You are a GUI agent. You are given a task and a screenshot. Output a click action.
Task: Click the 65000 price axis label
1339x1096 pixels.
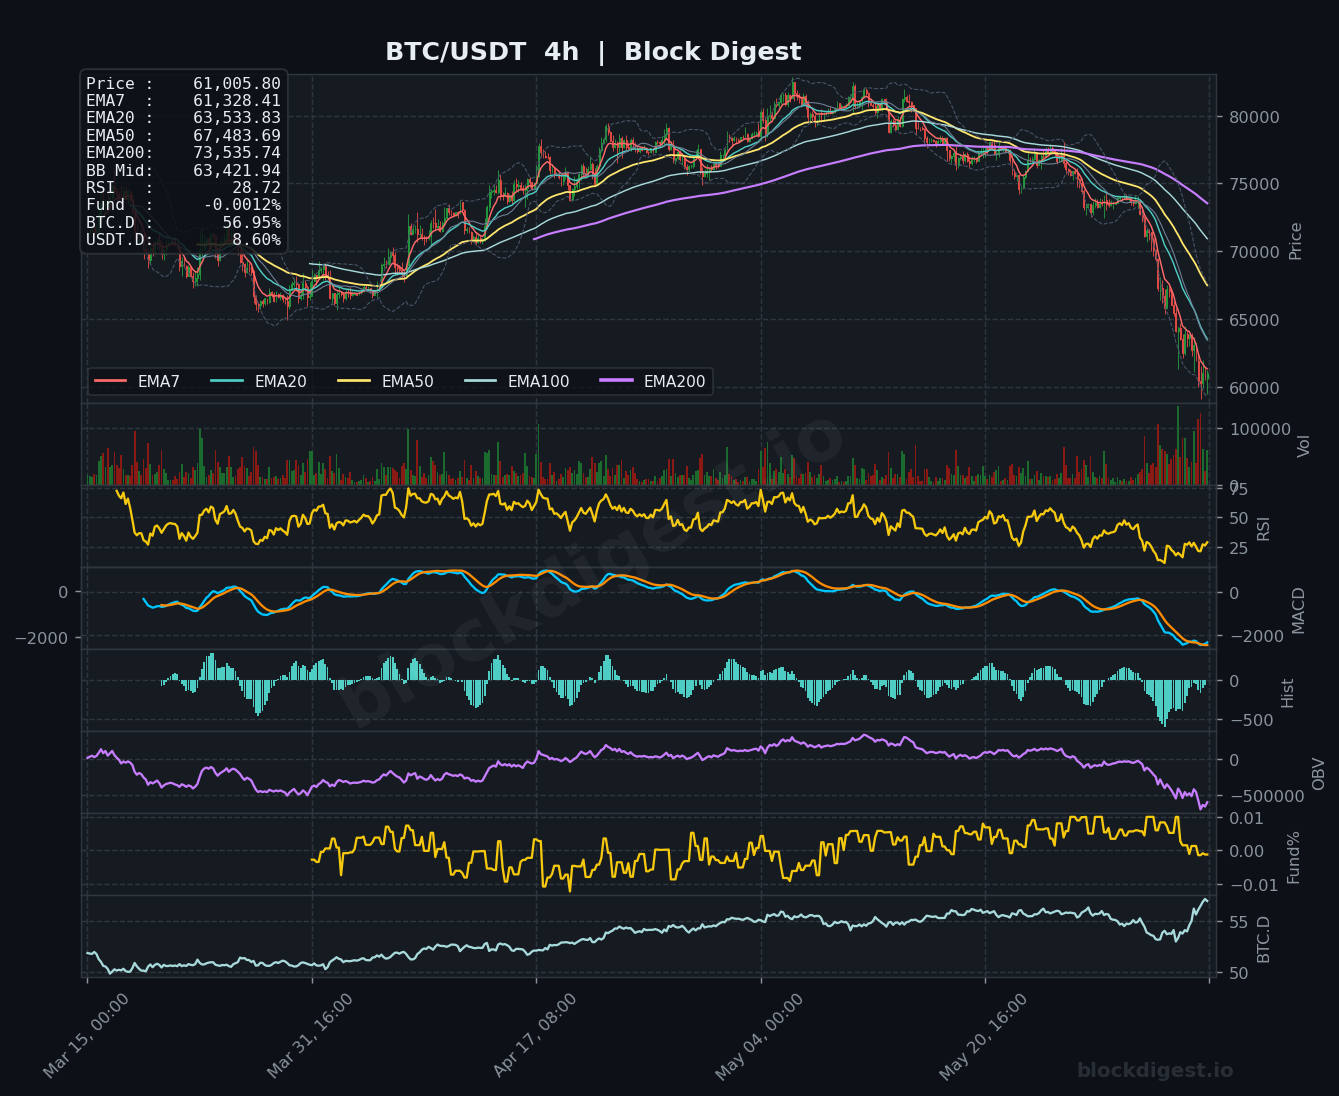click(x=1252, y=320)
